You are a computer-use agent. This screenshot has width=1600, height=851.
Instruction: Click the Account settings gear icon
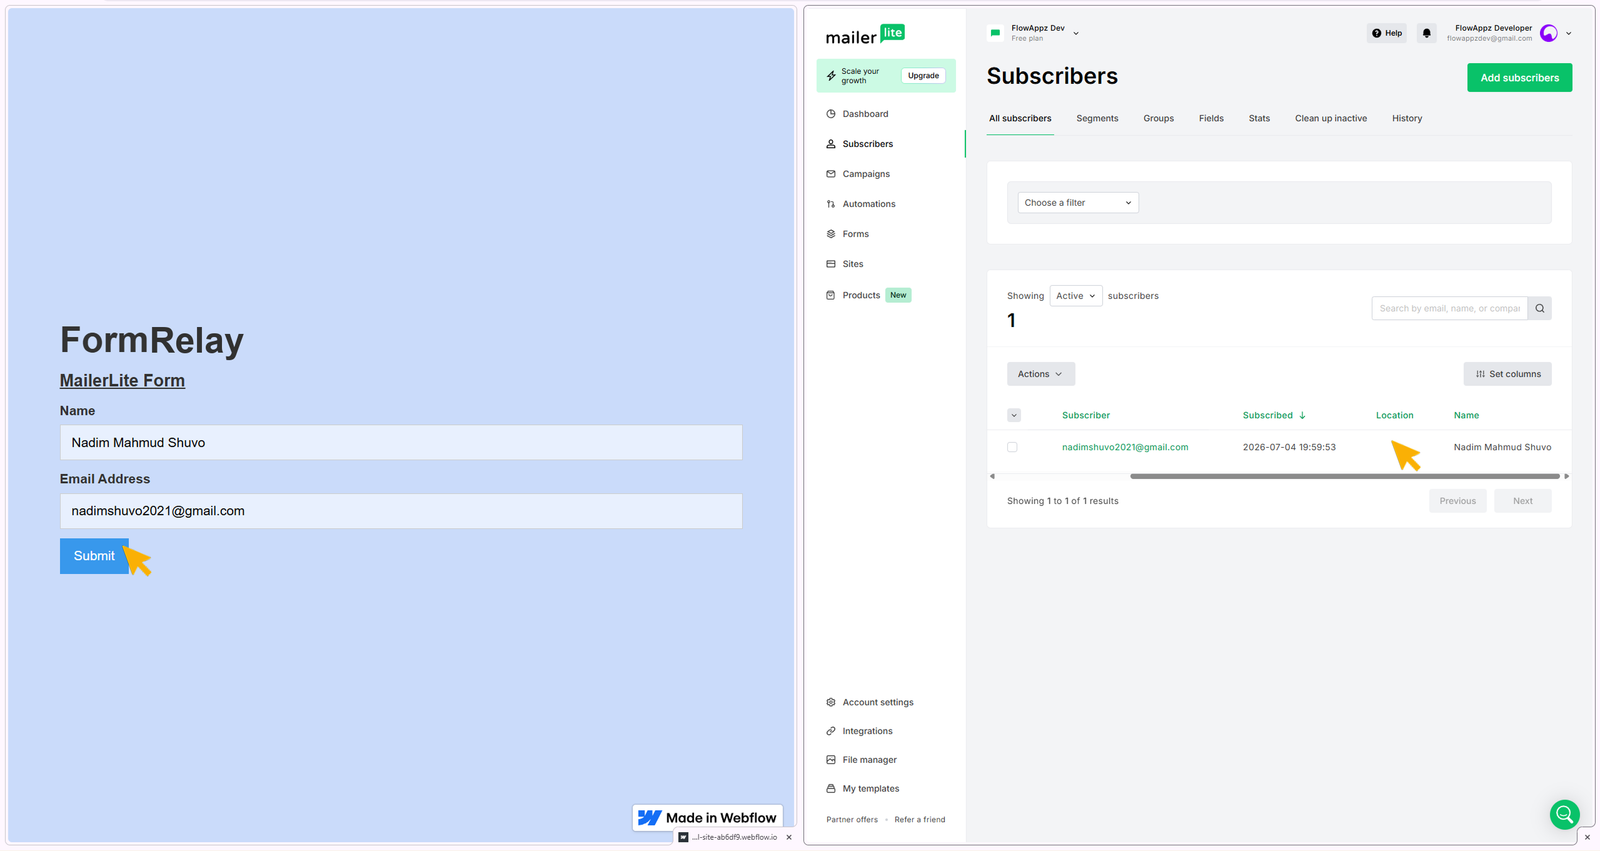(x=831, y=702)
